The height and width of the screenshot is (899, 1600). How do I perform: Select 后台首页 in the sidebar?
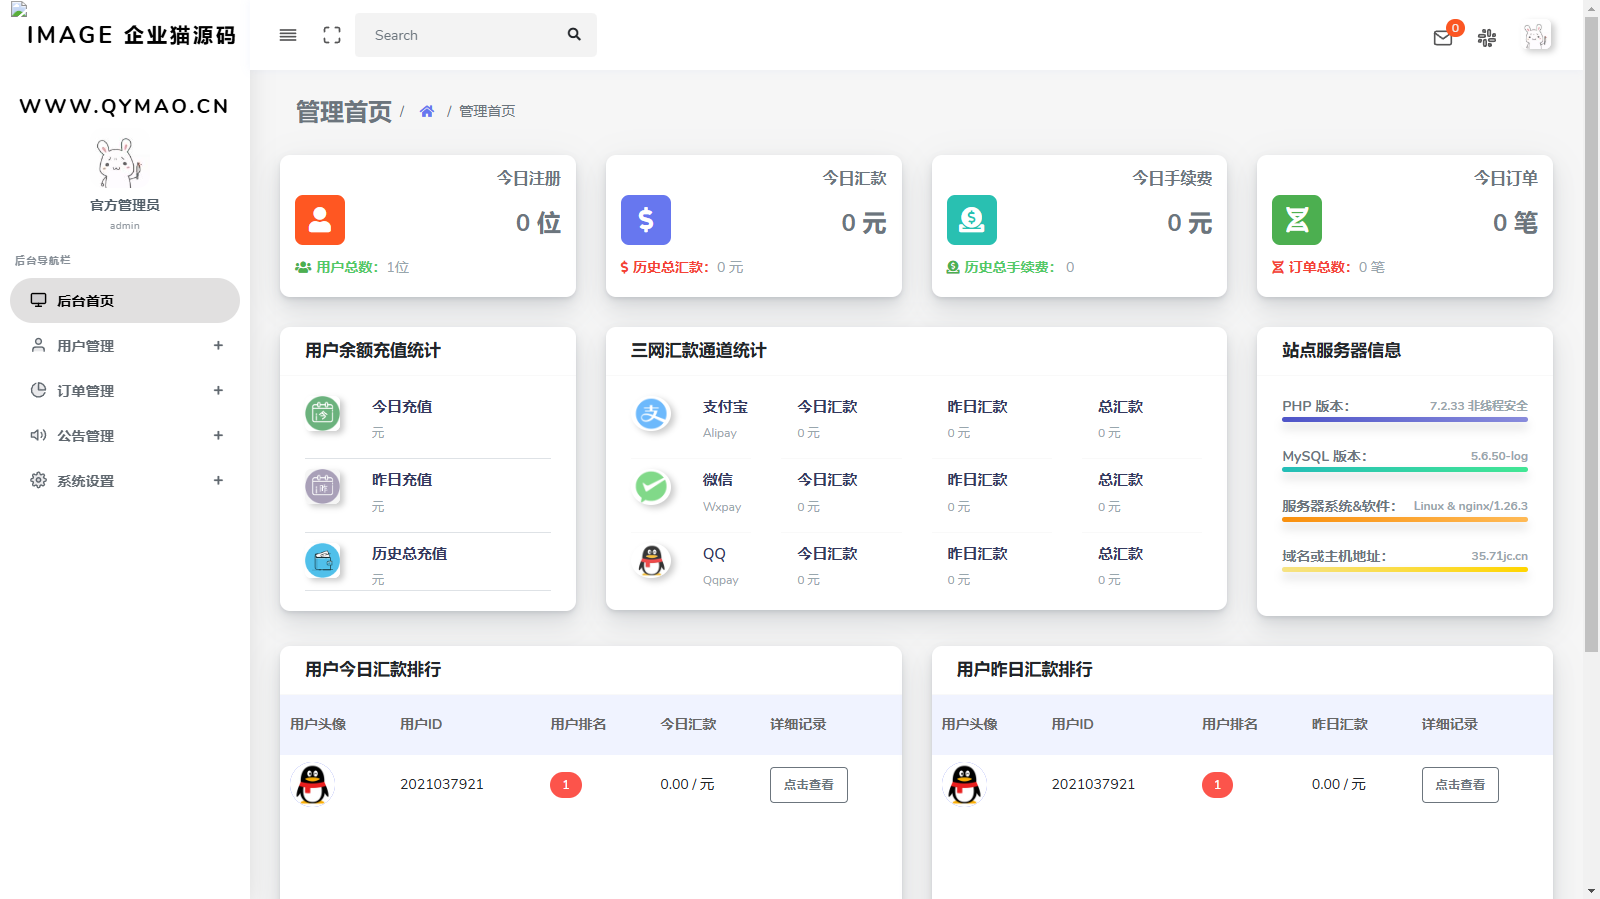coord(125,301)
